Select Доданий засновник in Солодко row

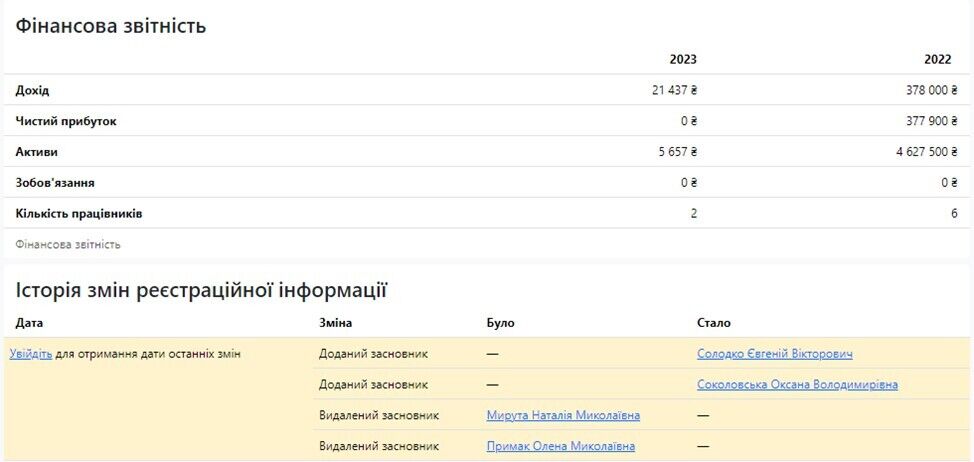pos(373,354)
